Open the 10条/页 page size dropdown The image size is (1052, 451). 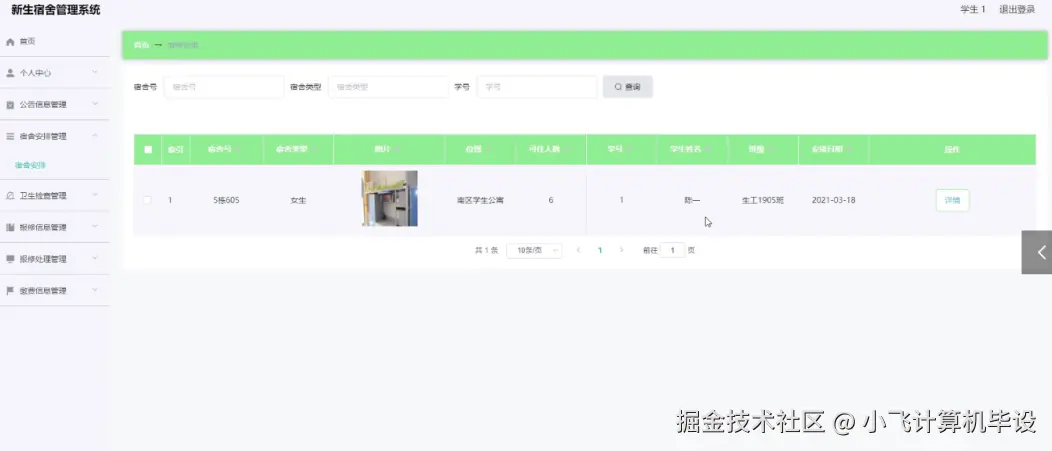534,250
